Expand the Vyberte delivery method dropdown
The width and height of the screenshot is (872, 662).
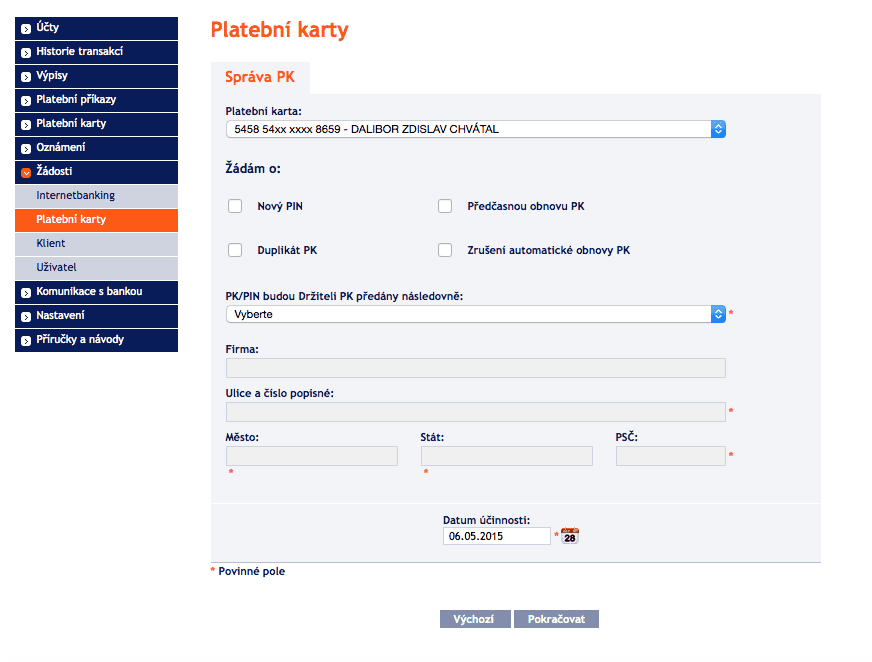(x=475, y=314)
